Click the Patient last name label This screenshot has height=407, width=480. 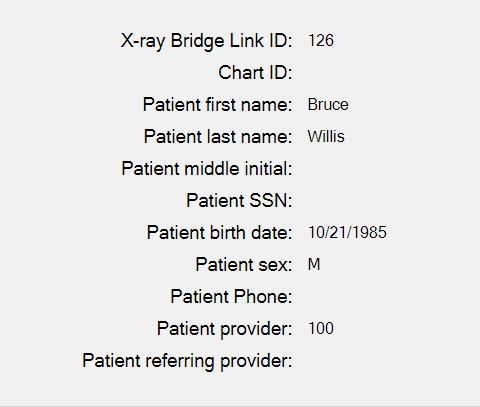pyautogui.click(x=218, y=136)
